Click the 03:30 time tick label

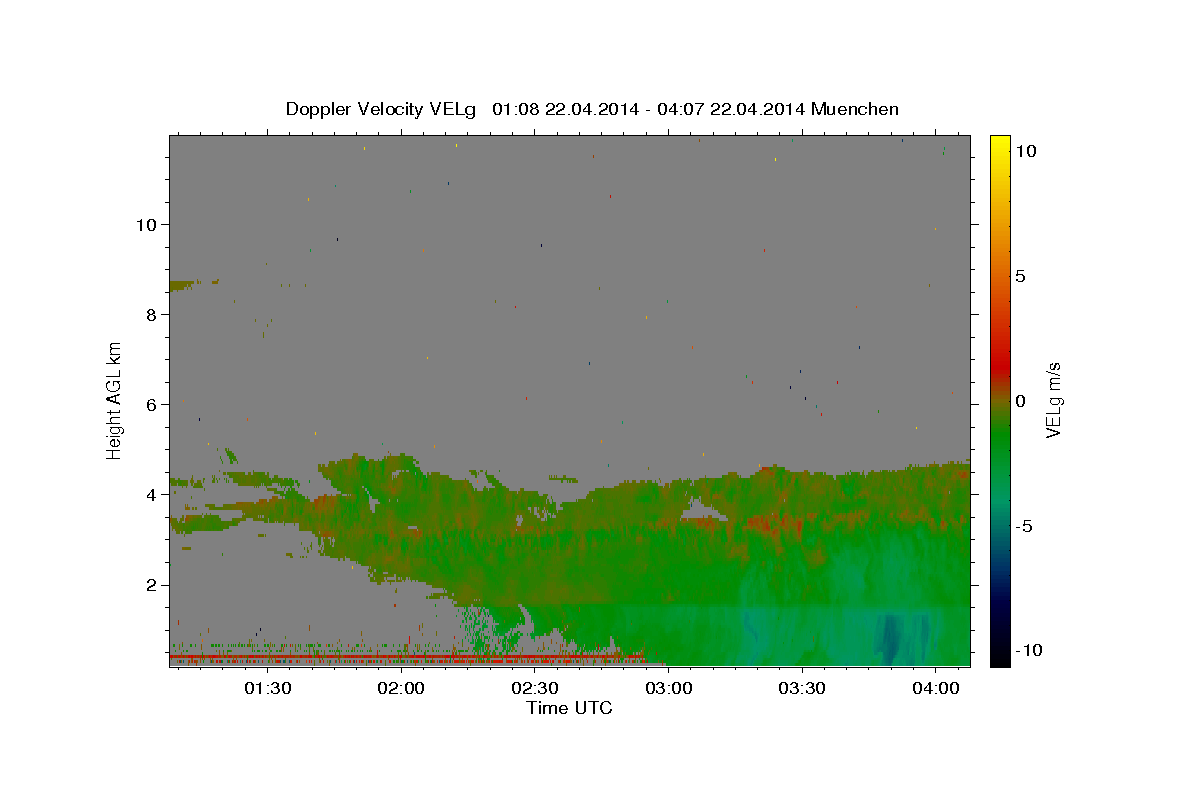coord(802,688)
